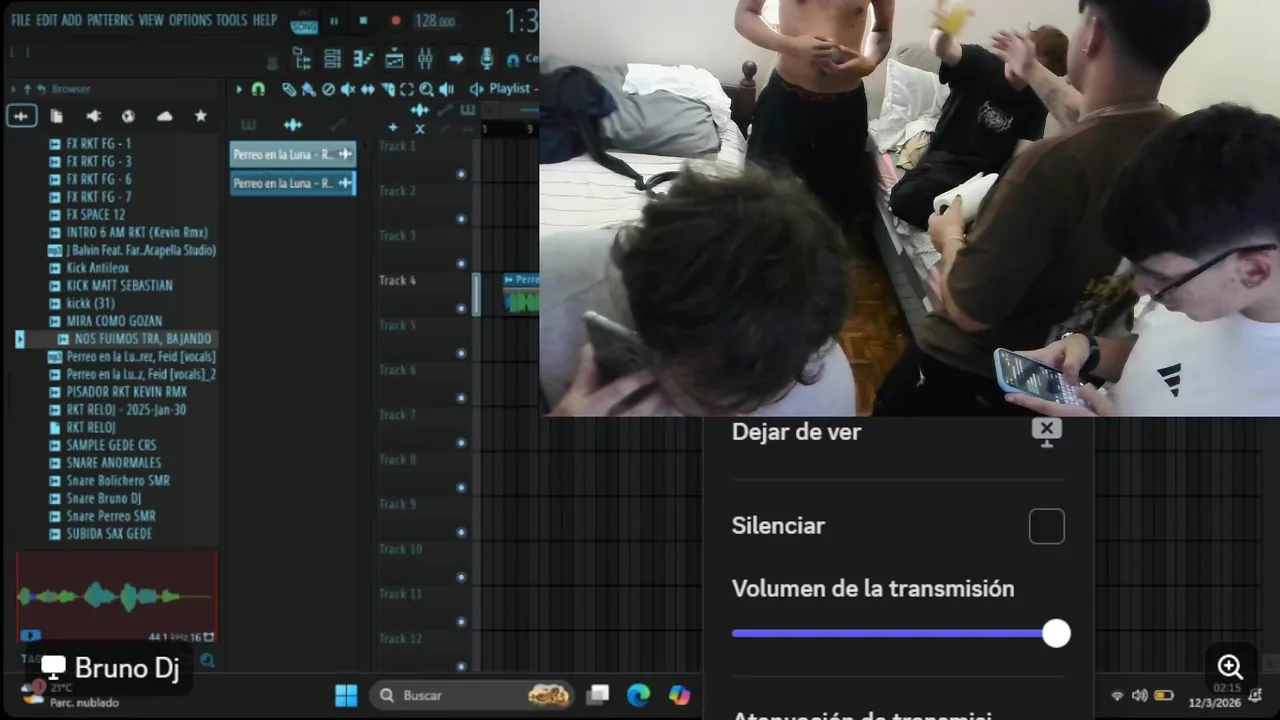Select the browser cloud tab
The image size is (1280, 720).
click(x=165, y=116)
